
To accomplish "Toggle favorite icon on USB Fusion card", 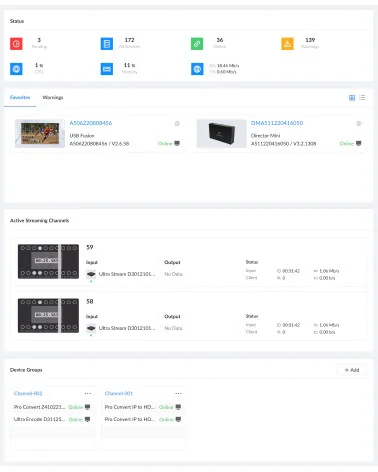I will [177, 123].
